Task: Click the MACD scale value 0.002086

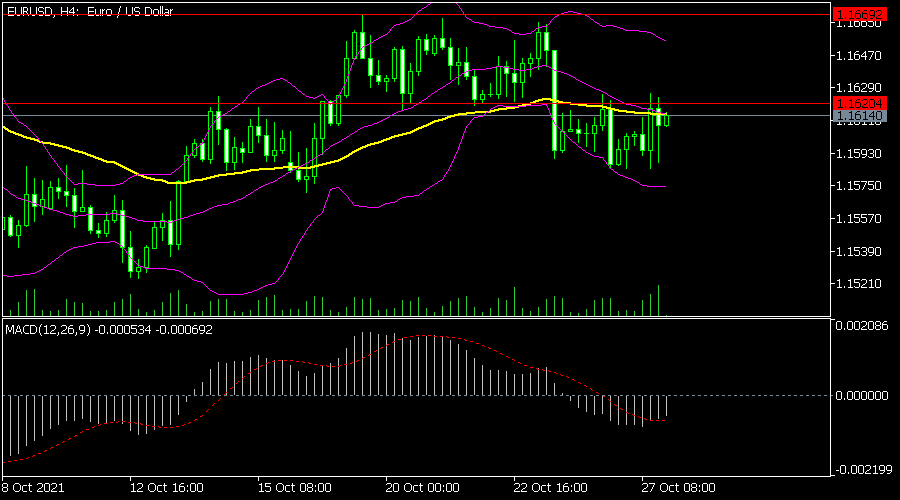Action: (862, 325)
